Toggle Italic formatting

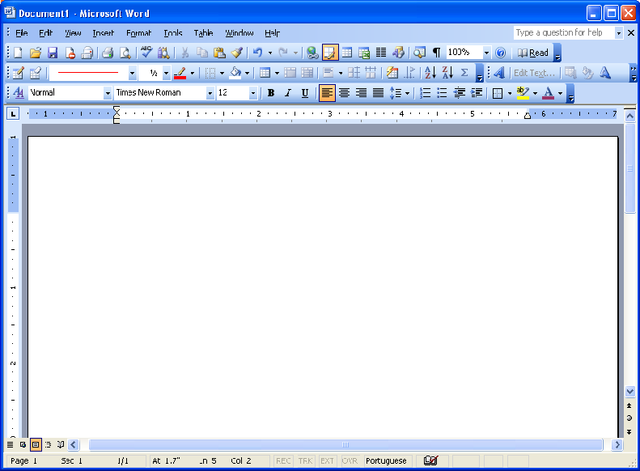288,93
